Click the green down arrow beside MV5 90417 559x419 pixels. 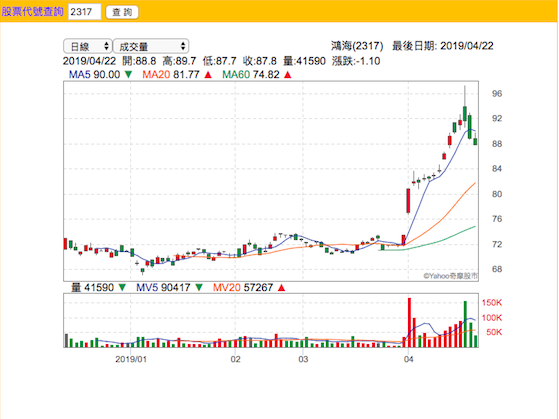(199, 287)
